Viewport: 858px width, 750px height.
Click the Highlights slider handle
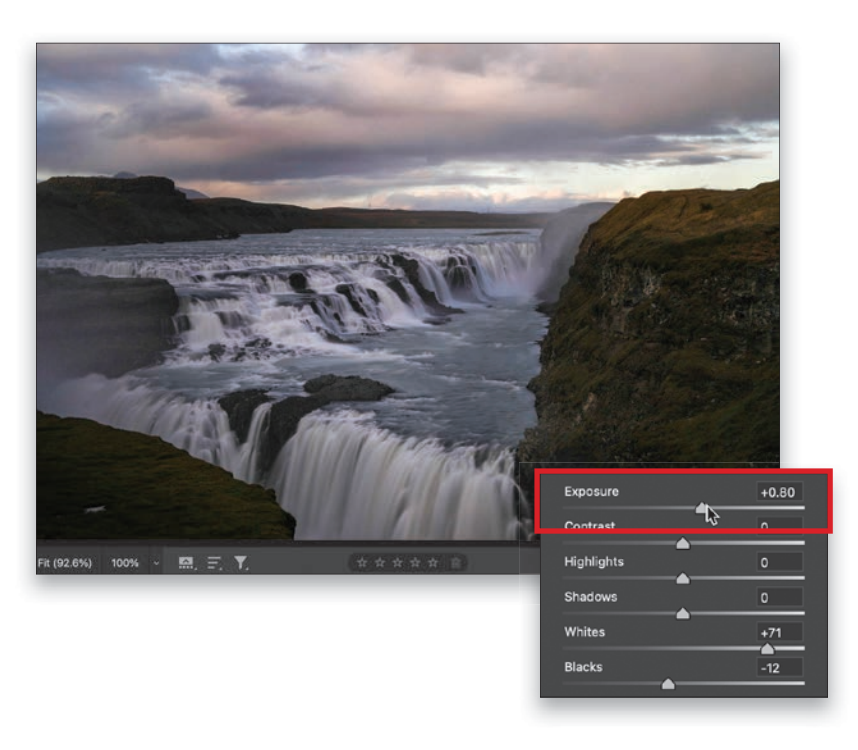pyautogui.click(x=683, y=578)
